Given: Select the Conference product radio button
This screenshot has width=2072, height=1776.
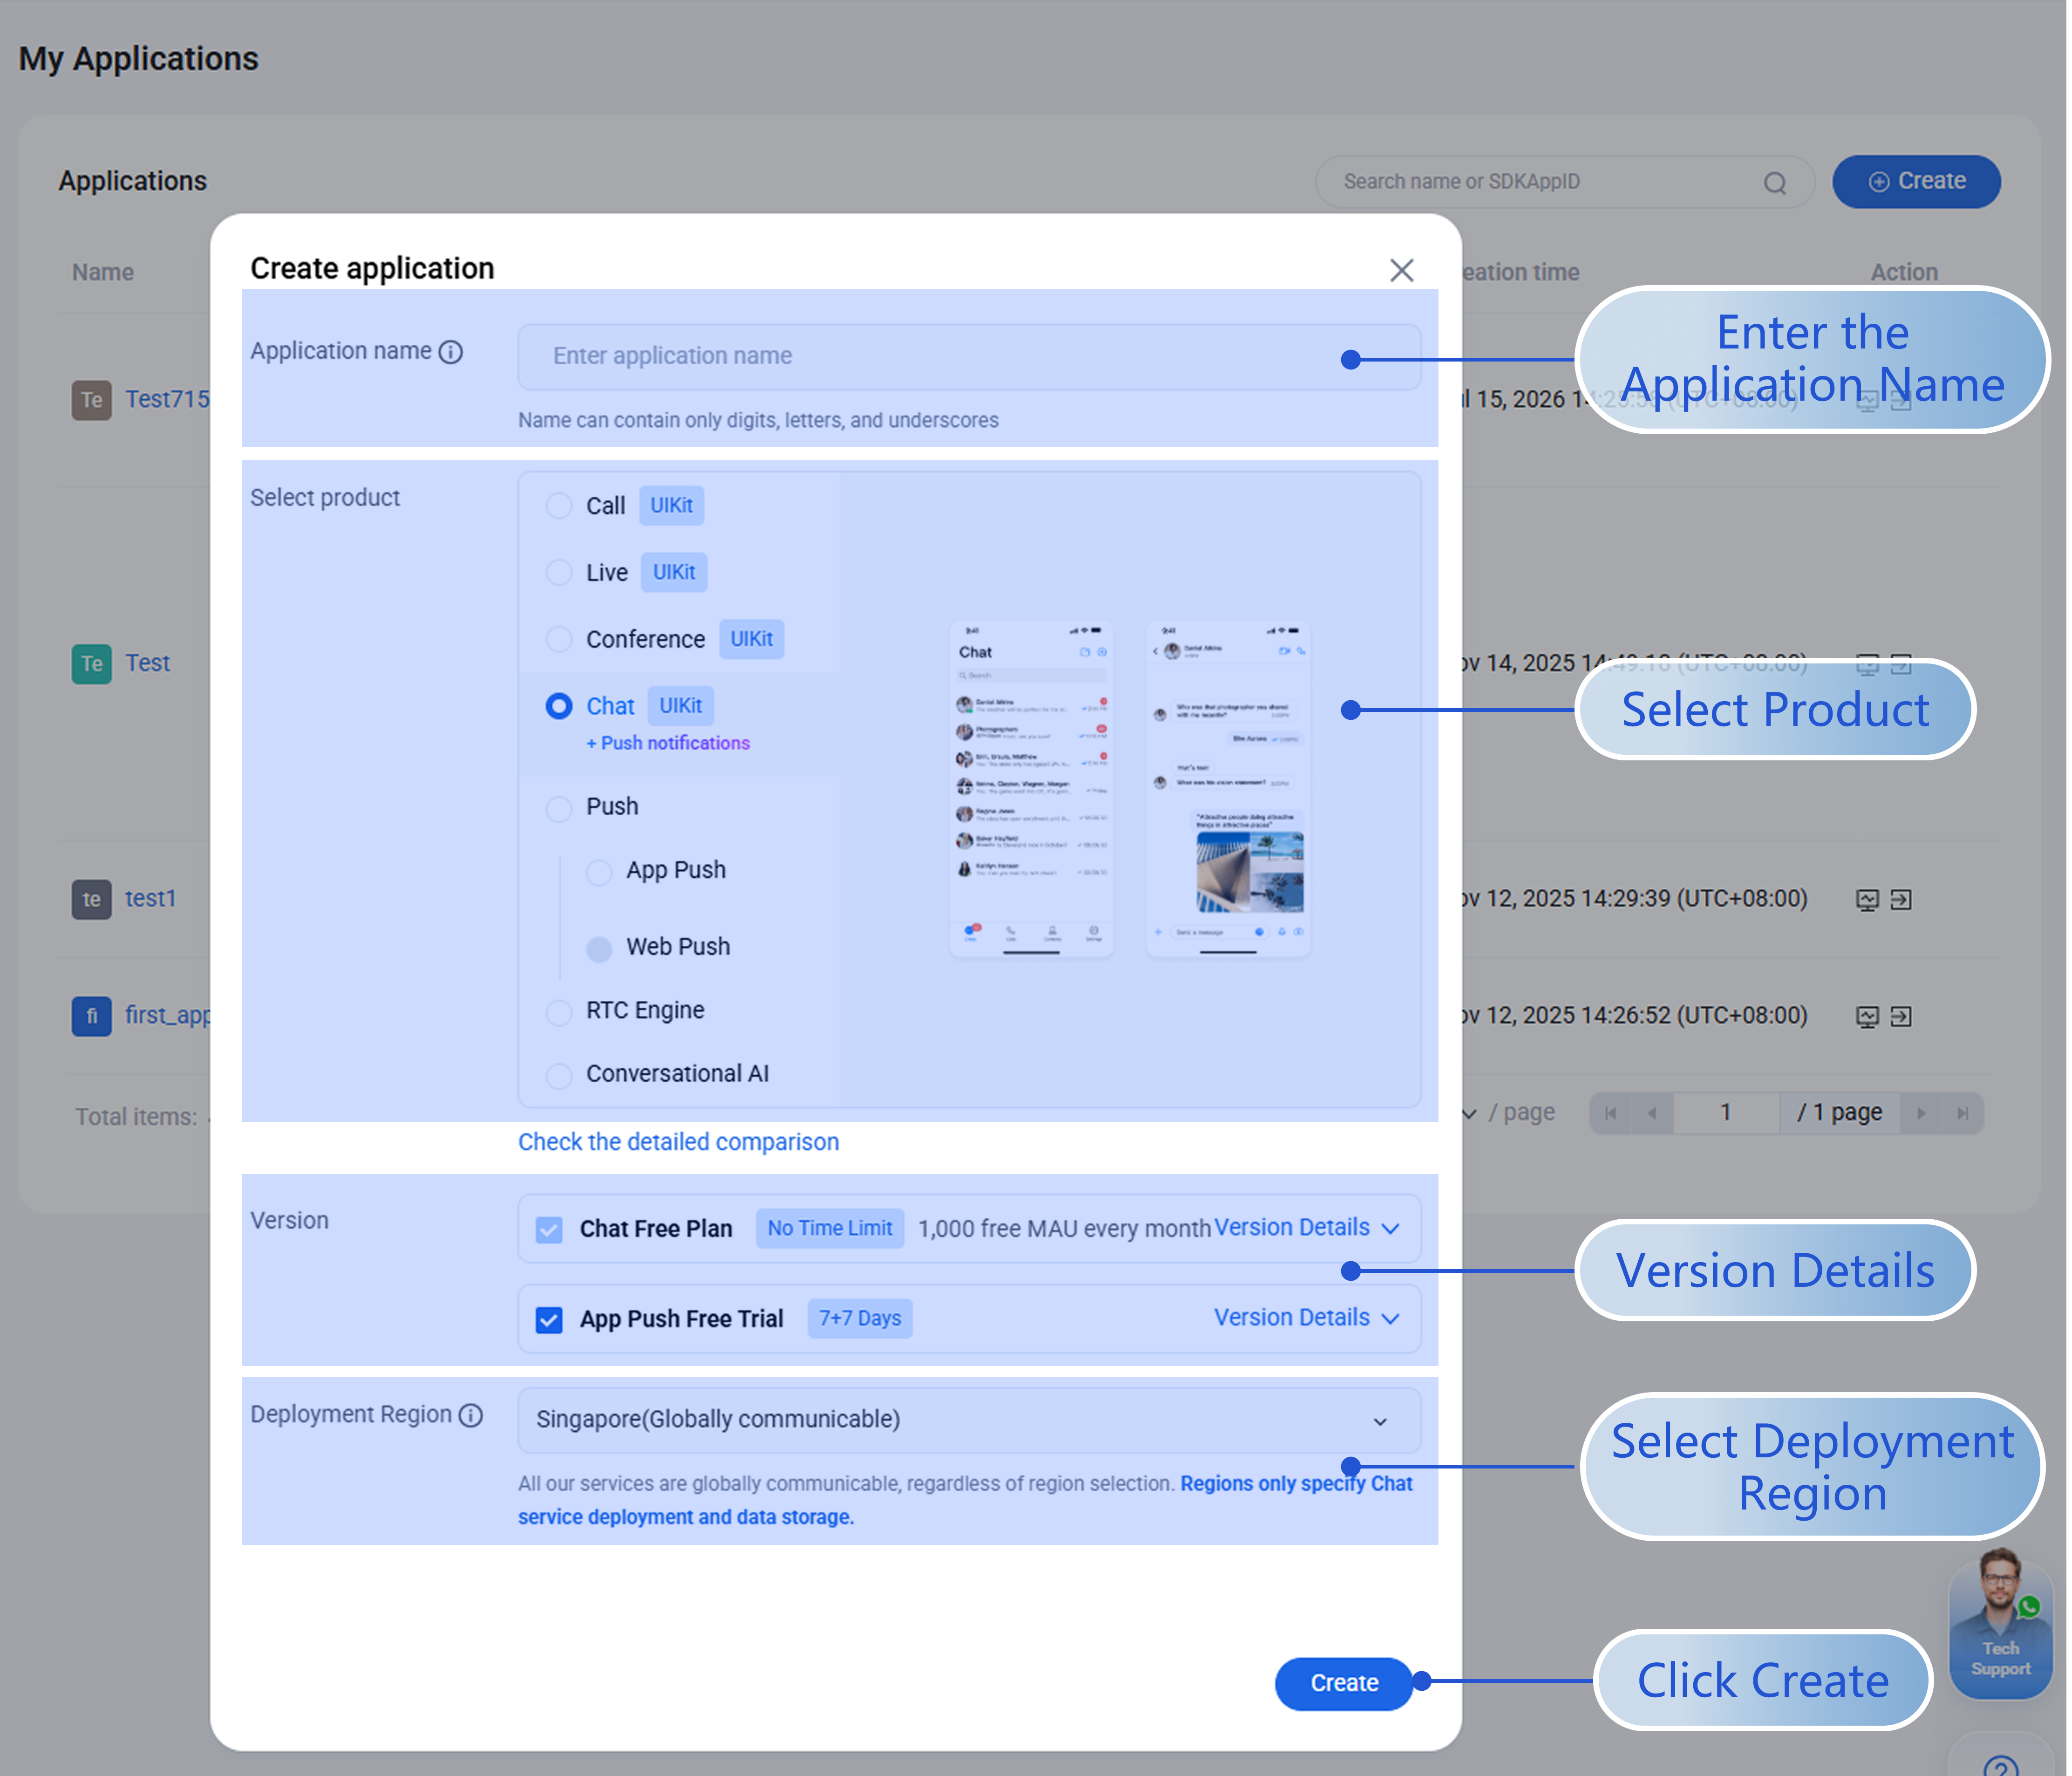Looking at the screenshot, I should [559, 639].
